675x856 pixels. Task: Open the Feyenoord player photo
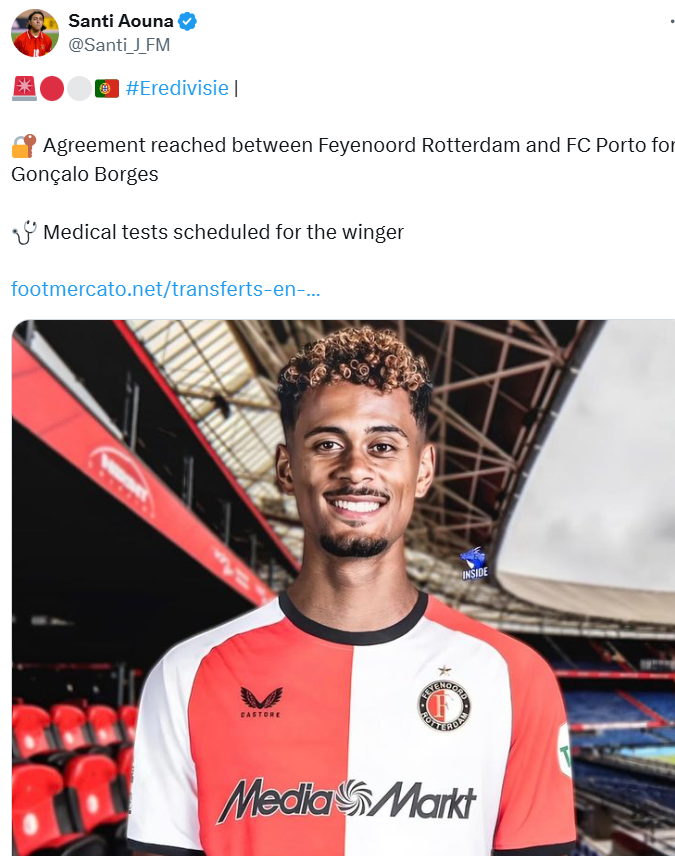[x=344, y=587]
